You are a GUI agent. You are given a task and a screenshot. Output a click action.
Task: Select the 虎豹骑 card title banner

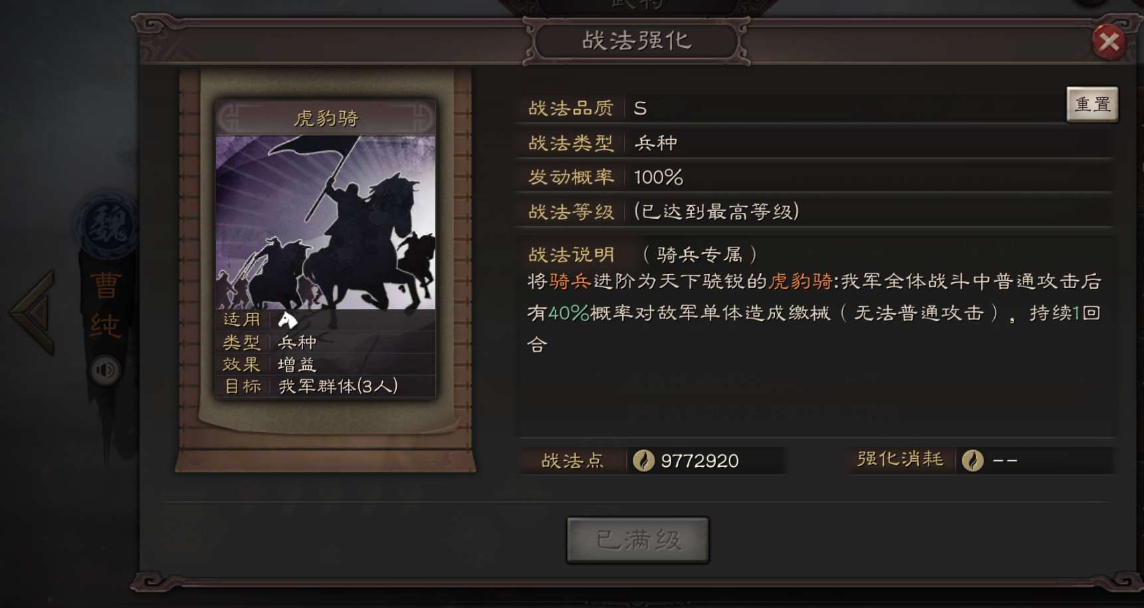[326, 118]
